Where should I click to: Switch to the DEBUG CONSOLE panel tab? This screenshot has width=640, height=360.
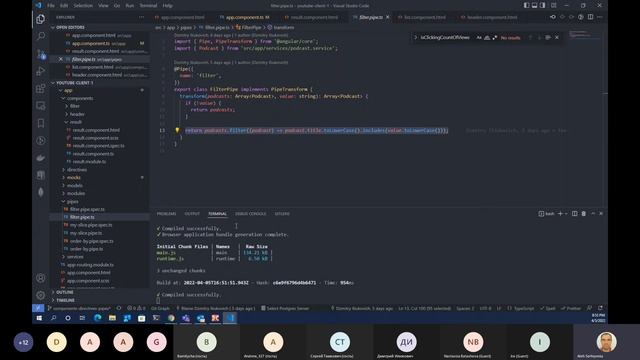(251, 214)
